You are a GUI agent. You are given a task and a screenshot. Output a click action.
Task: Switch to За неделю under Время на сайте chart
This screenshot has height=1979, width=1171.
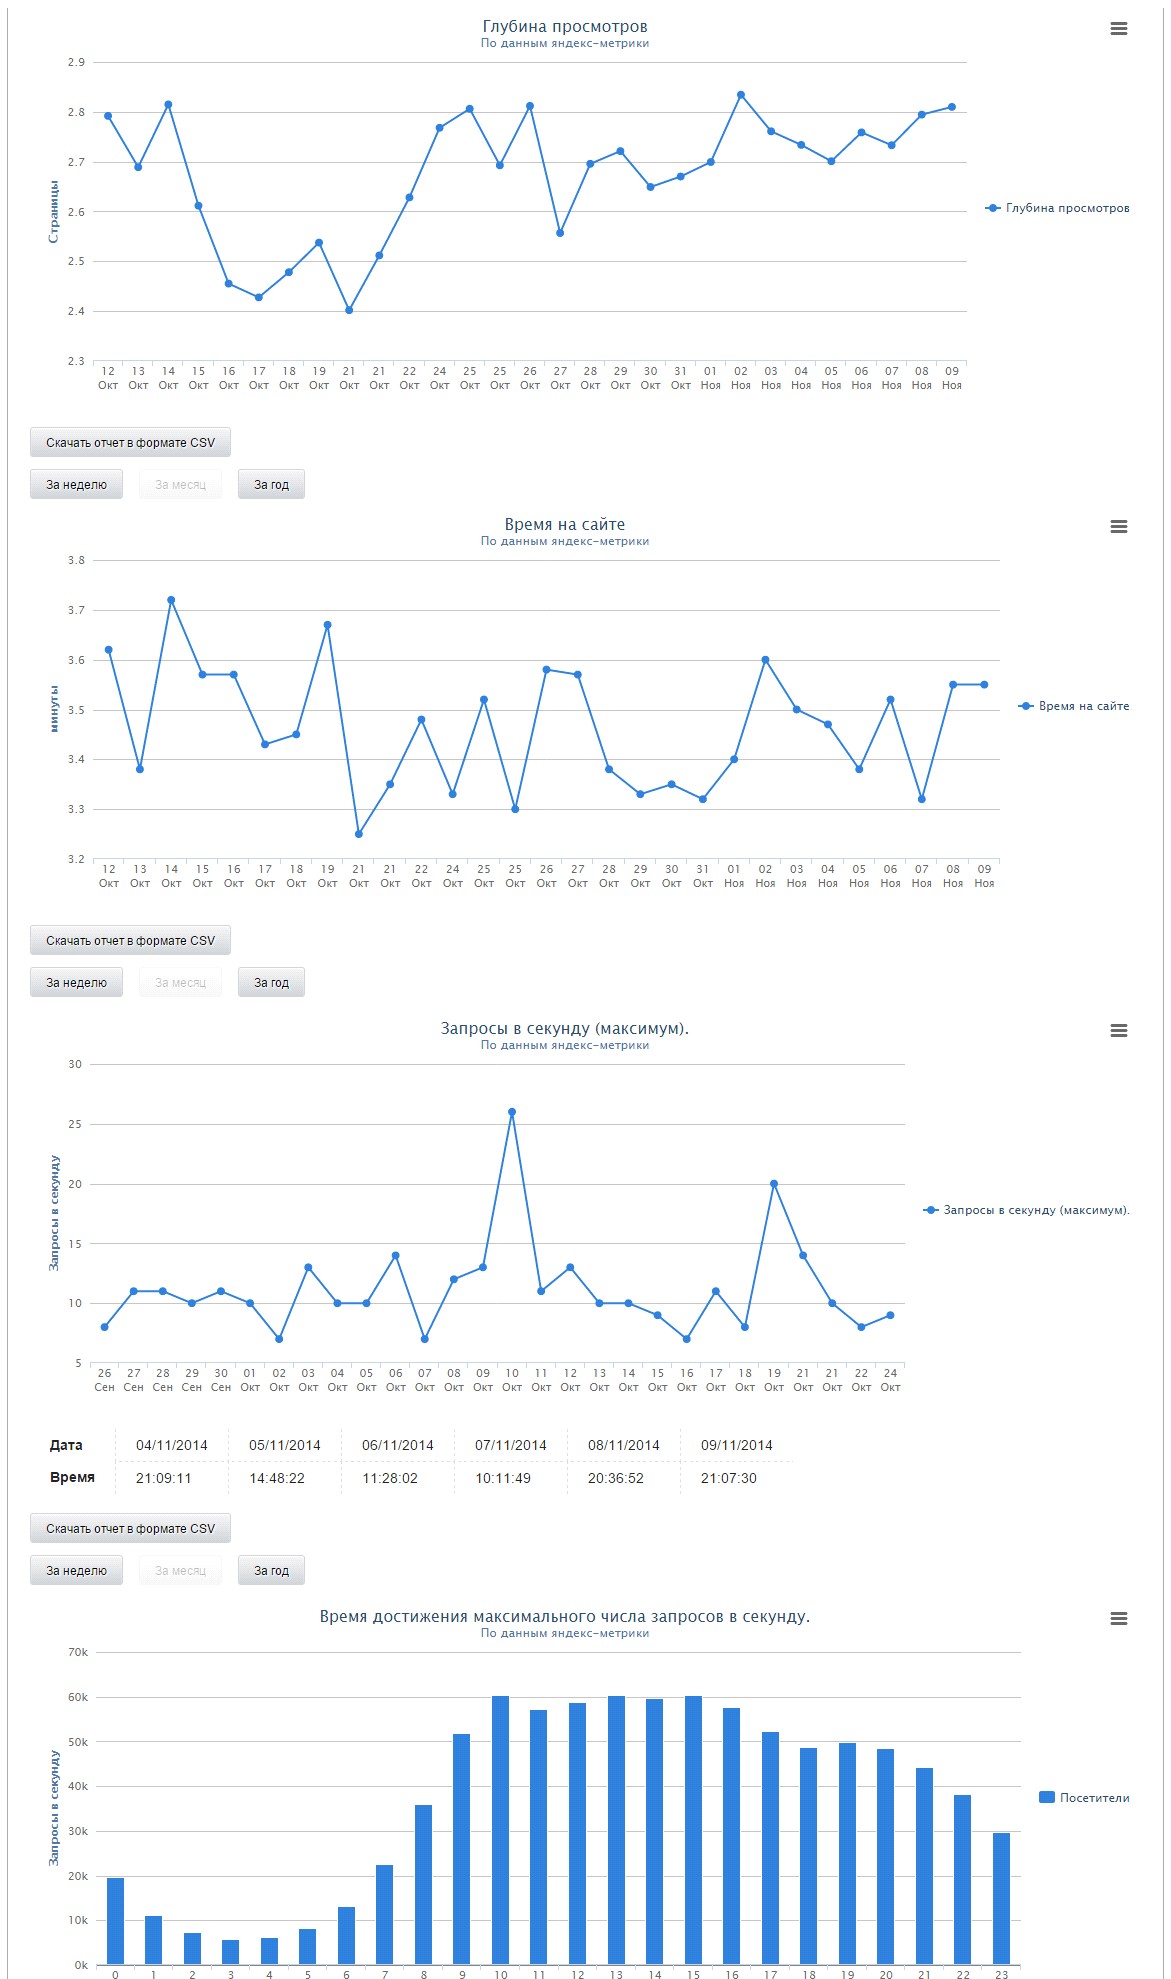click(x=76, y=983)
